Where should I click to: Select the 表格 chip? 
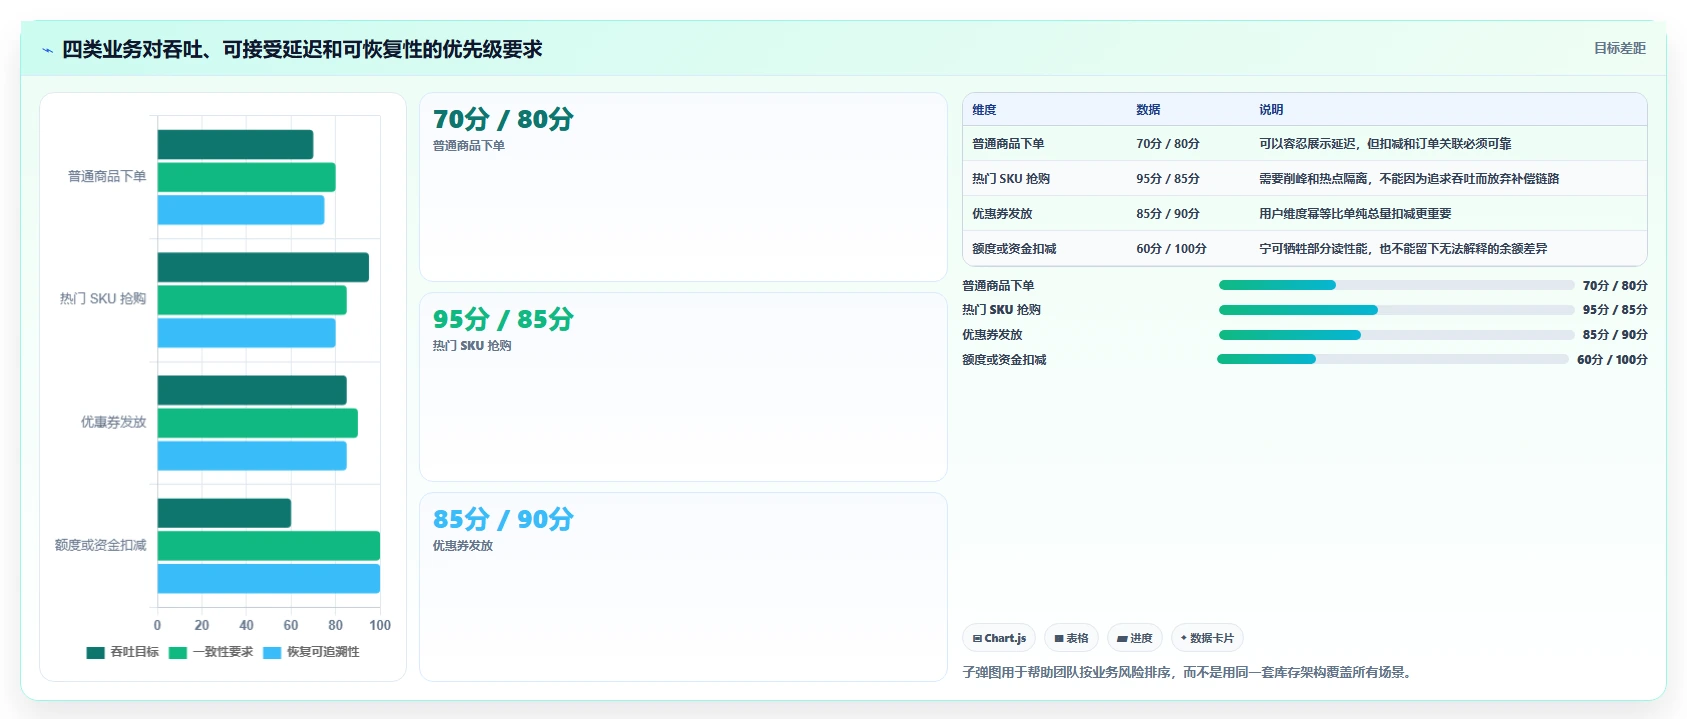[1071, 638]
